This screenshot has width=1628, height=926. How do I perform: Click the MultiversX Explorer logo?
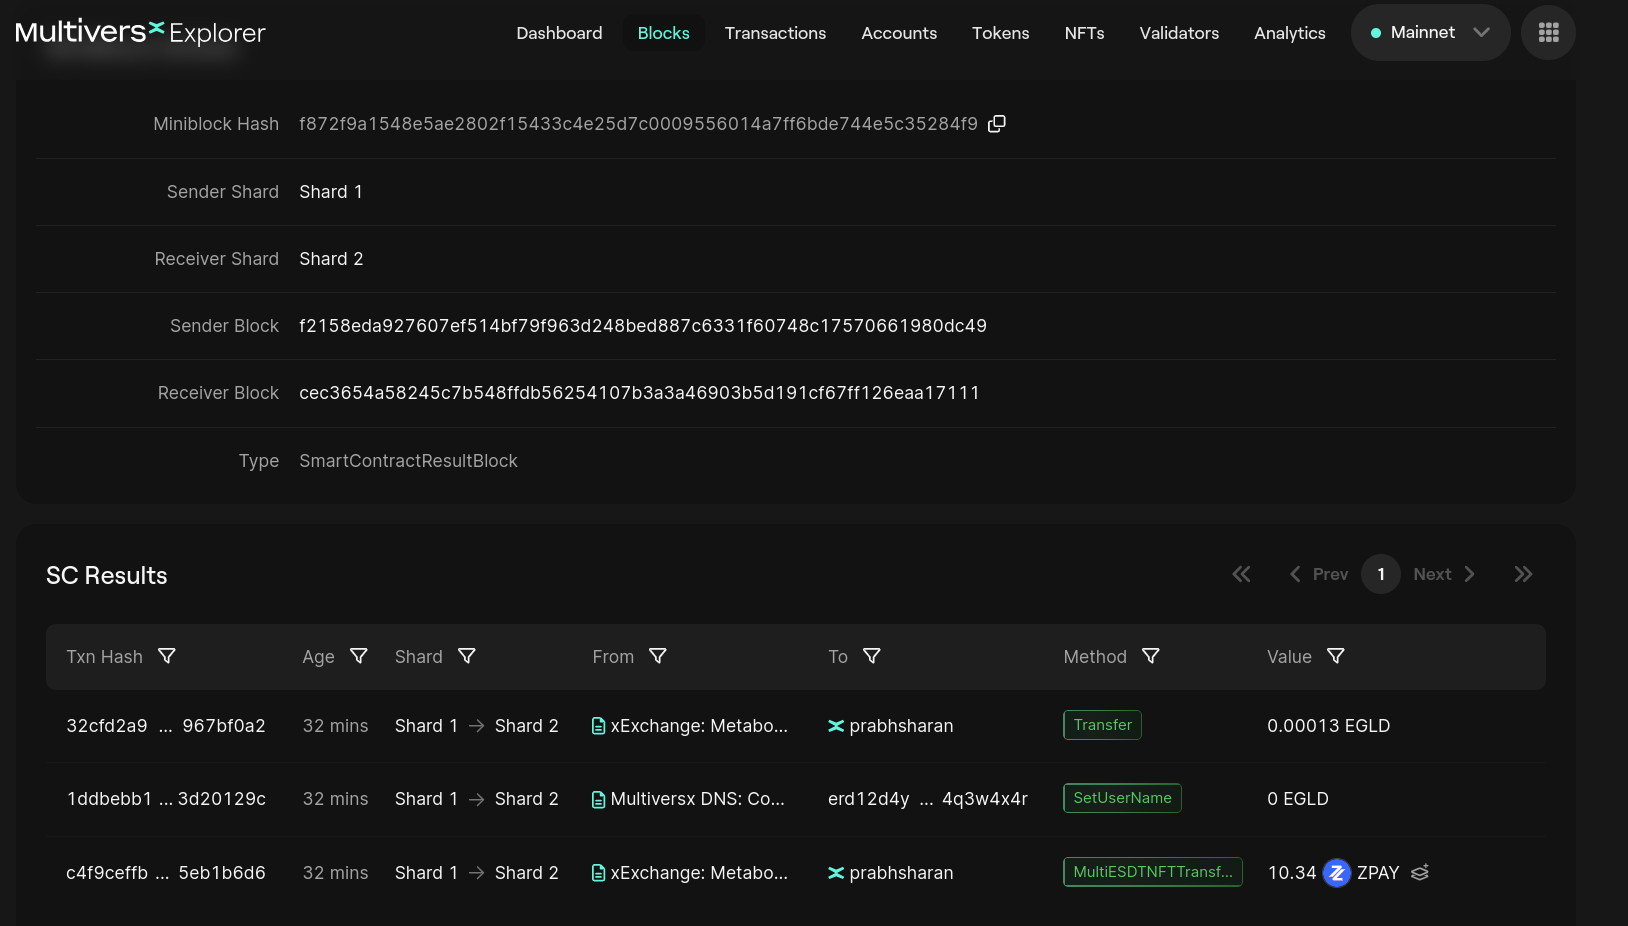click(140, 33)
